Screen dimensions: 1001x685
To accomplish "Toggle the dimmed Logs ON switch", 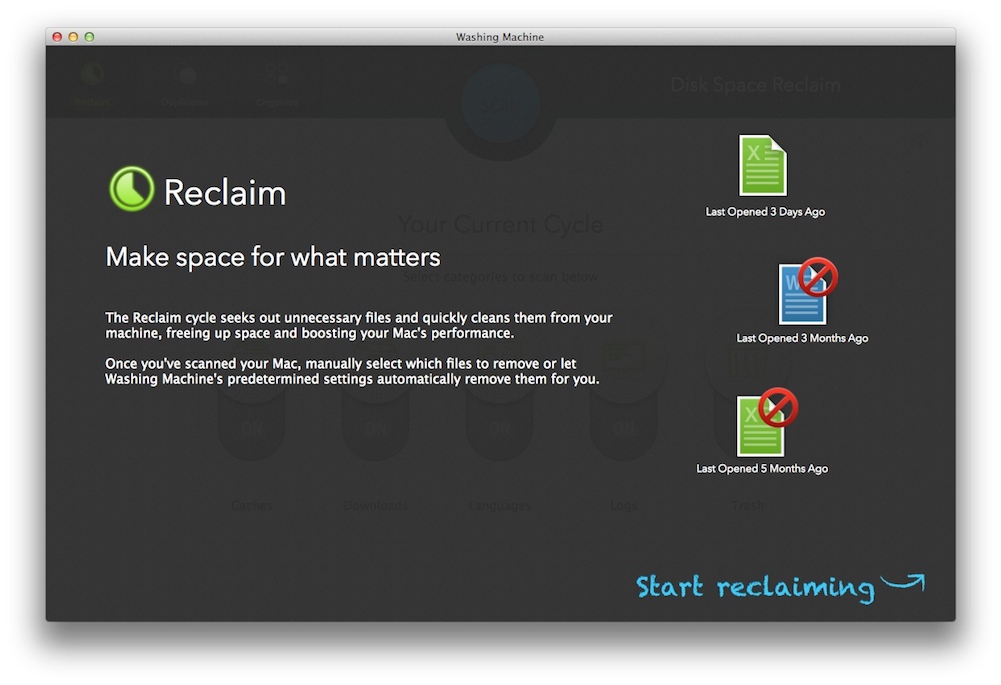I will 624,428.
